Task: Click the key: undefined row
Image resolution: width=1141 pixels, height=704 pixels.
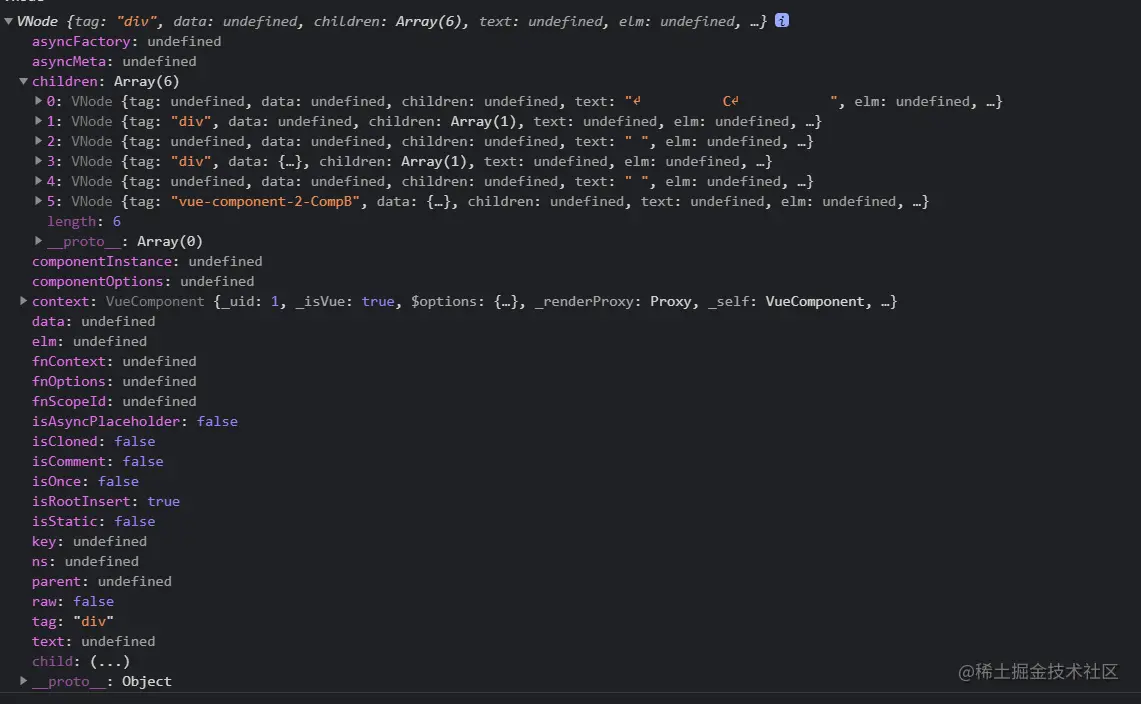Action: 89,541
